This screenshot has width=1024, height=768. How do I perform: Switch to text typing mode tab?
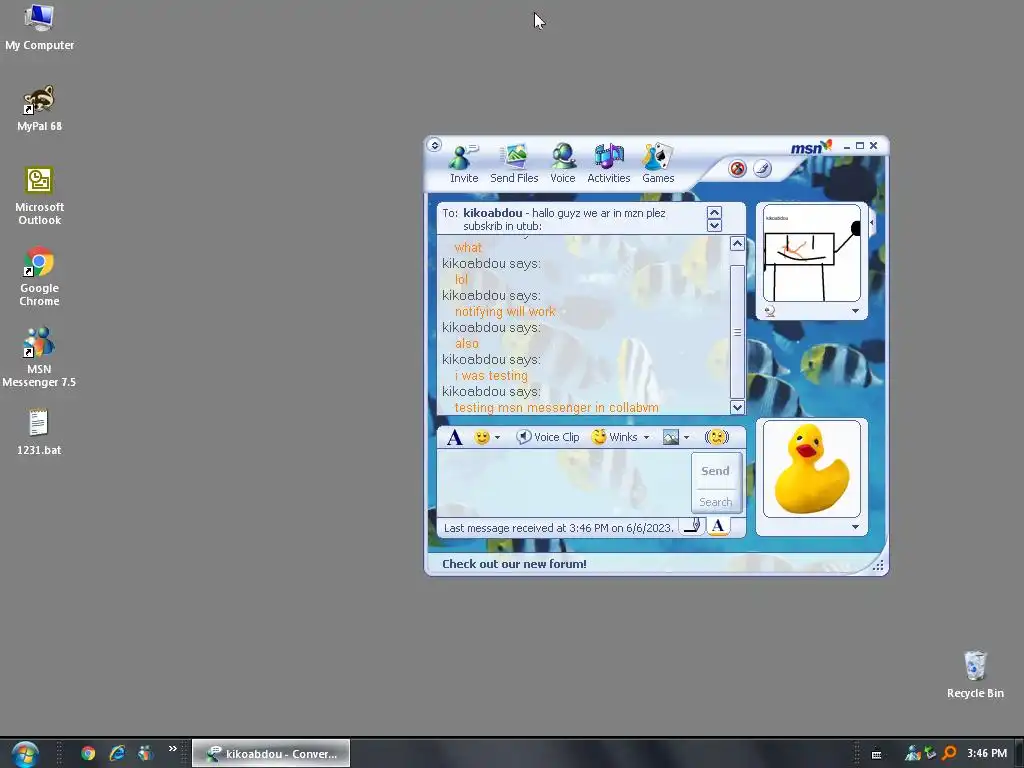718,526
